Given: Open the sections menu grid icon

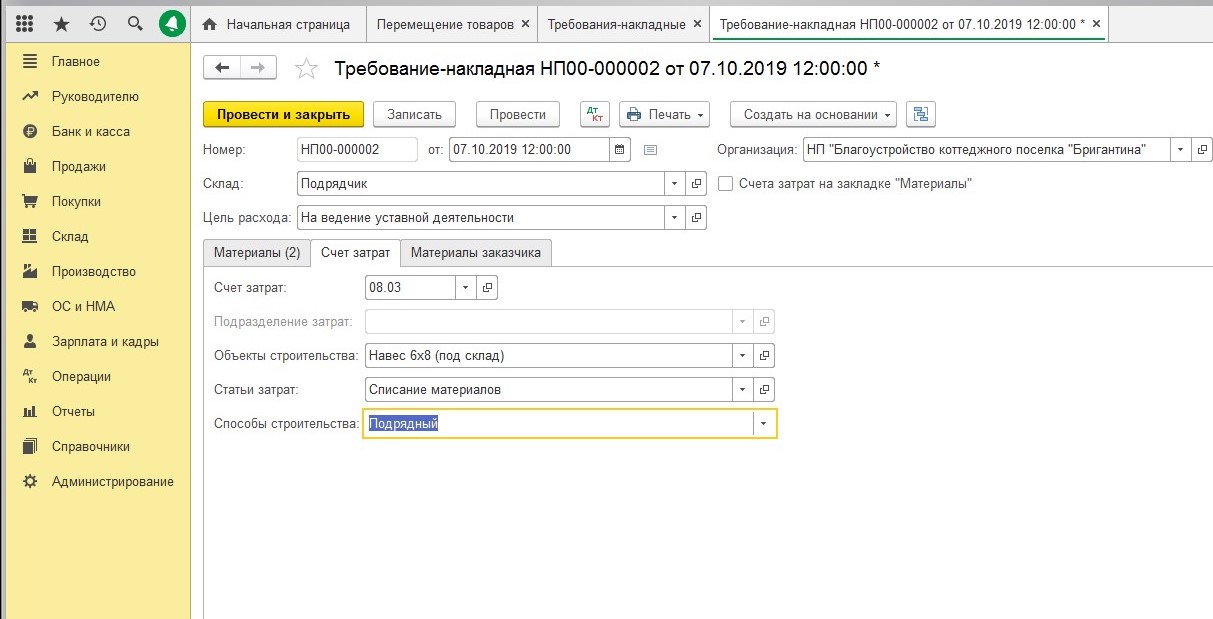Looking at the screenshot, I should pos(26,23).
